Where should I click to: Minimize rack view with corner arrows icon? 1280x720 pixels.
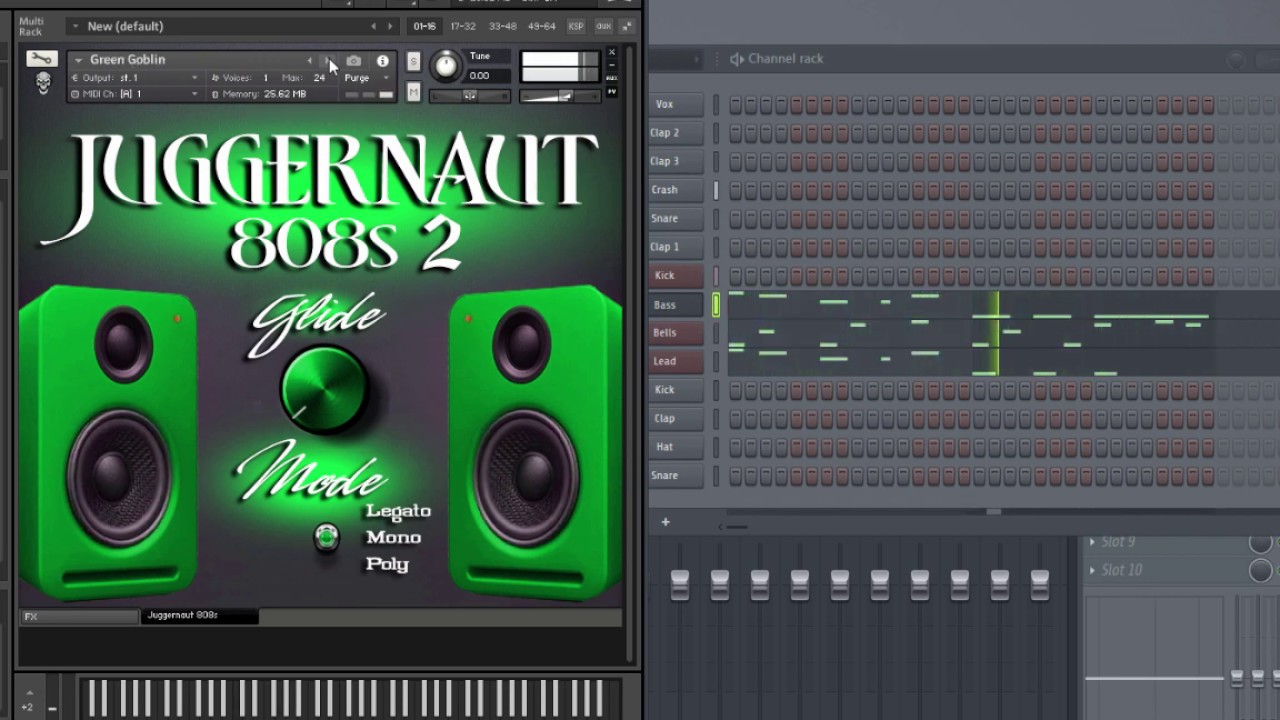627,26
